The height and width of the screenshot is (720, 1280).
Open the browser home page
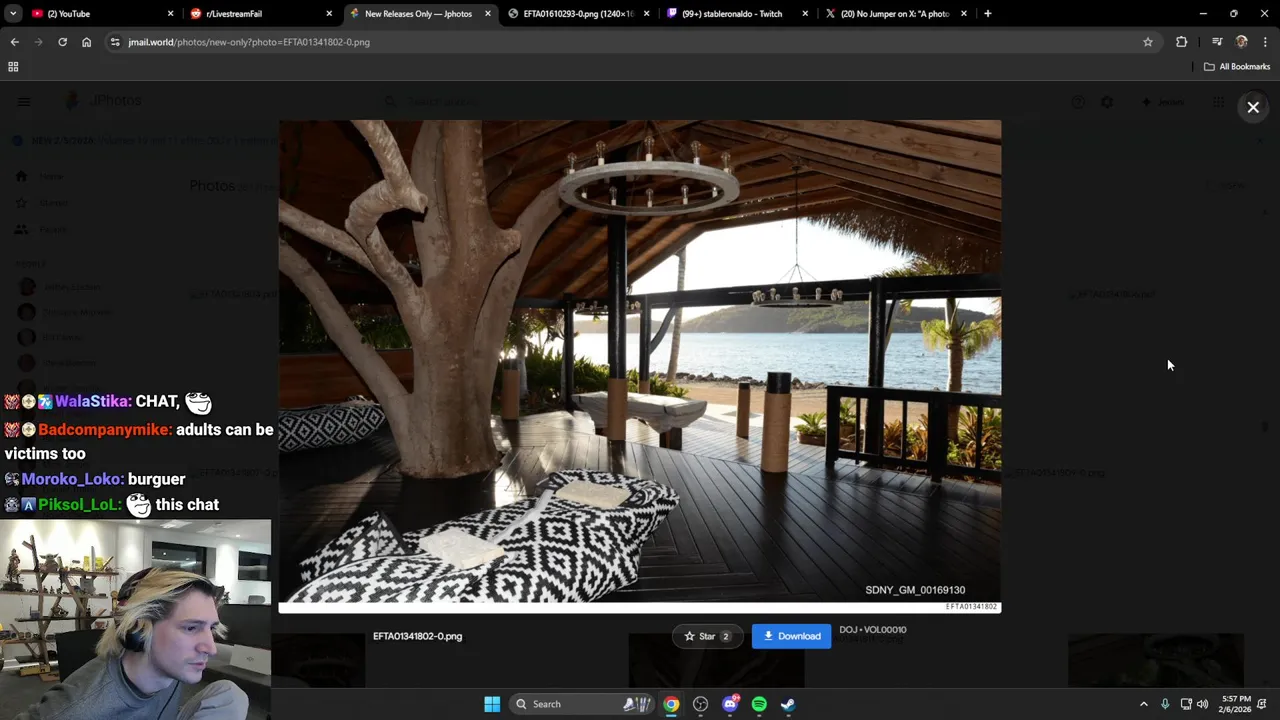(87, 42)
